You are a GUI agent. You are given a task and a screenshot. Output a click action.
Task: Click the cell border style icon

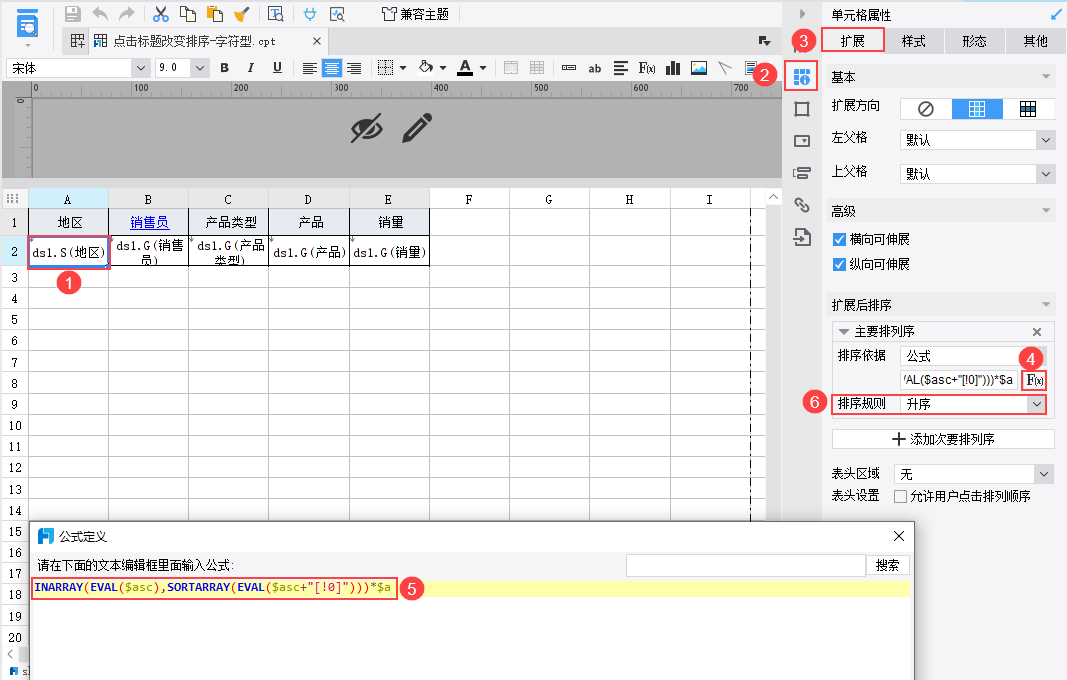pos(385,67)
